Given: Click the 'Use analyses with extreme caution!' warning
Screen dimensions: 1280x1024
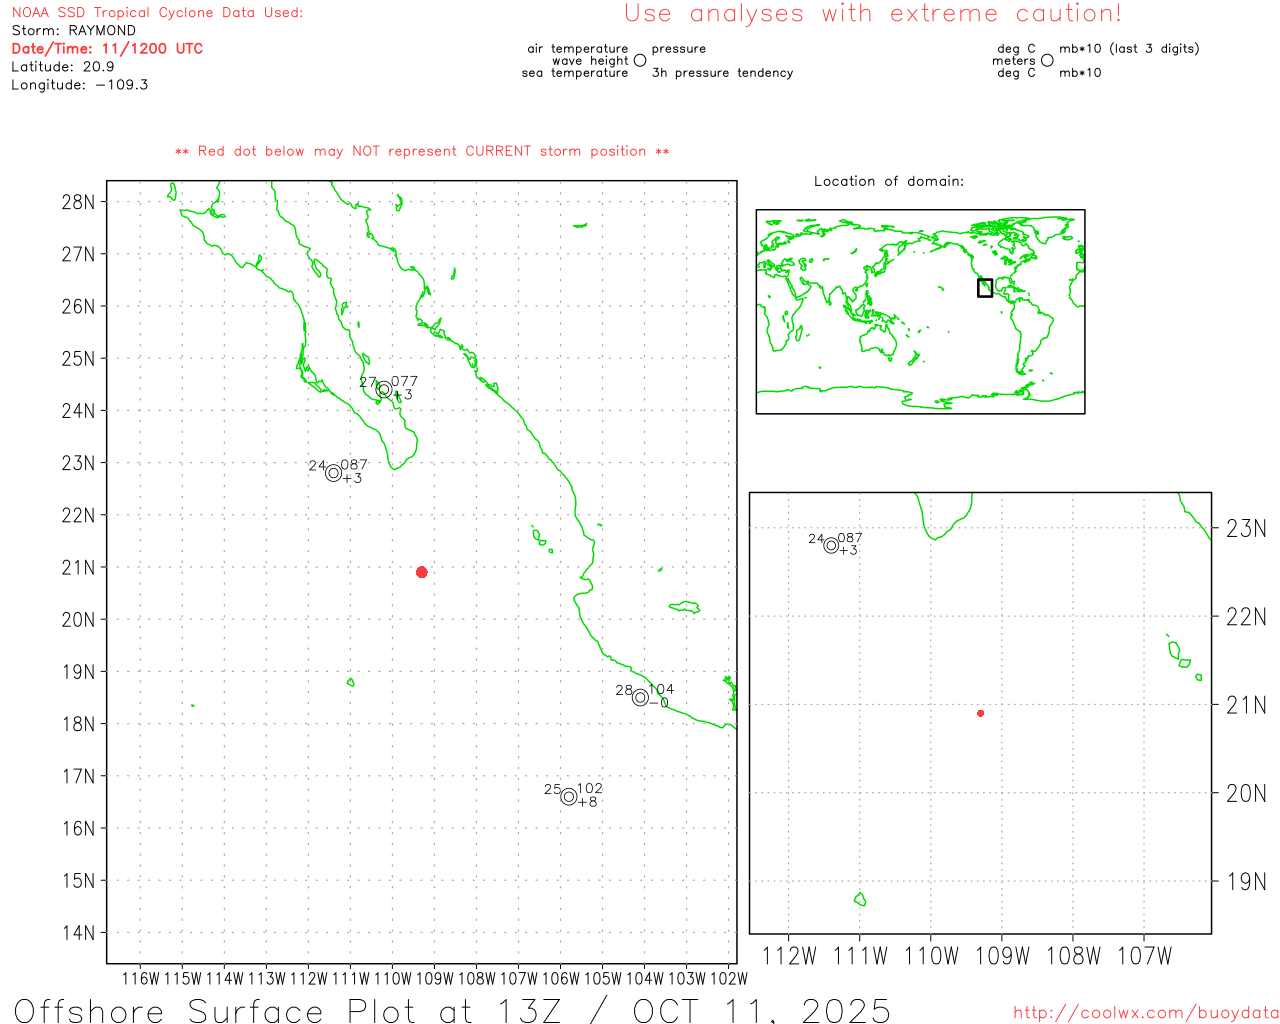Looking at the screenshot, I should [873, 14].
